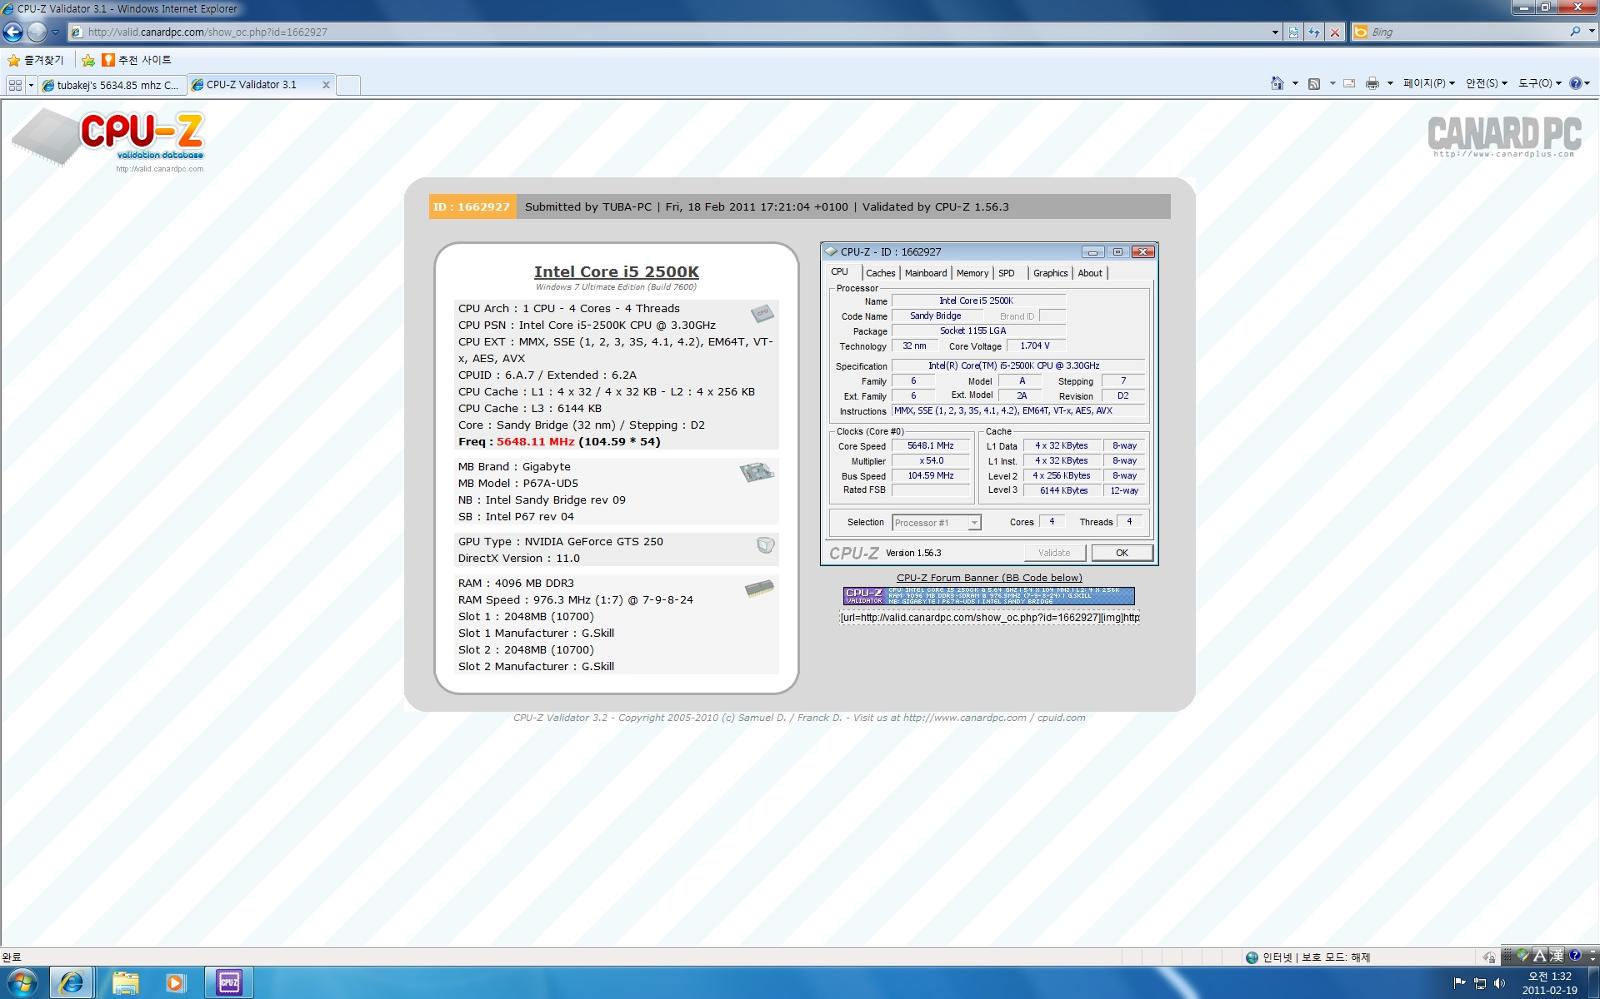Click the search magnifier icon

[1575, 32]
